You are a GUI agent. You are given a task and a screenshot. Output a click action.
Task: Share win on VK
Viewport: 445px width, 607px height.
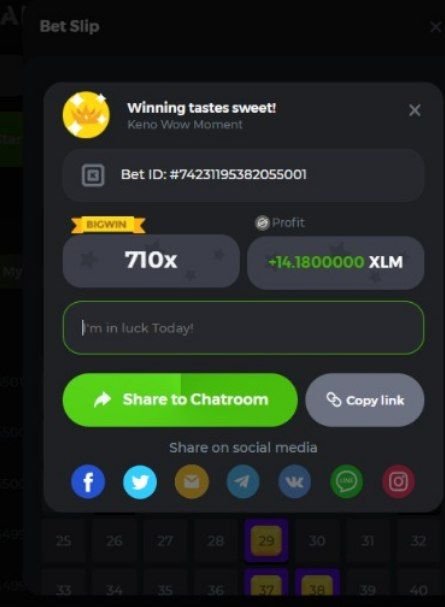pos(295,482)
